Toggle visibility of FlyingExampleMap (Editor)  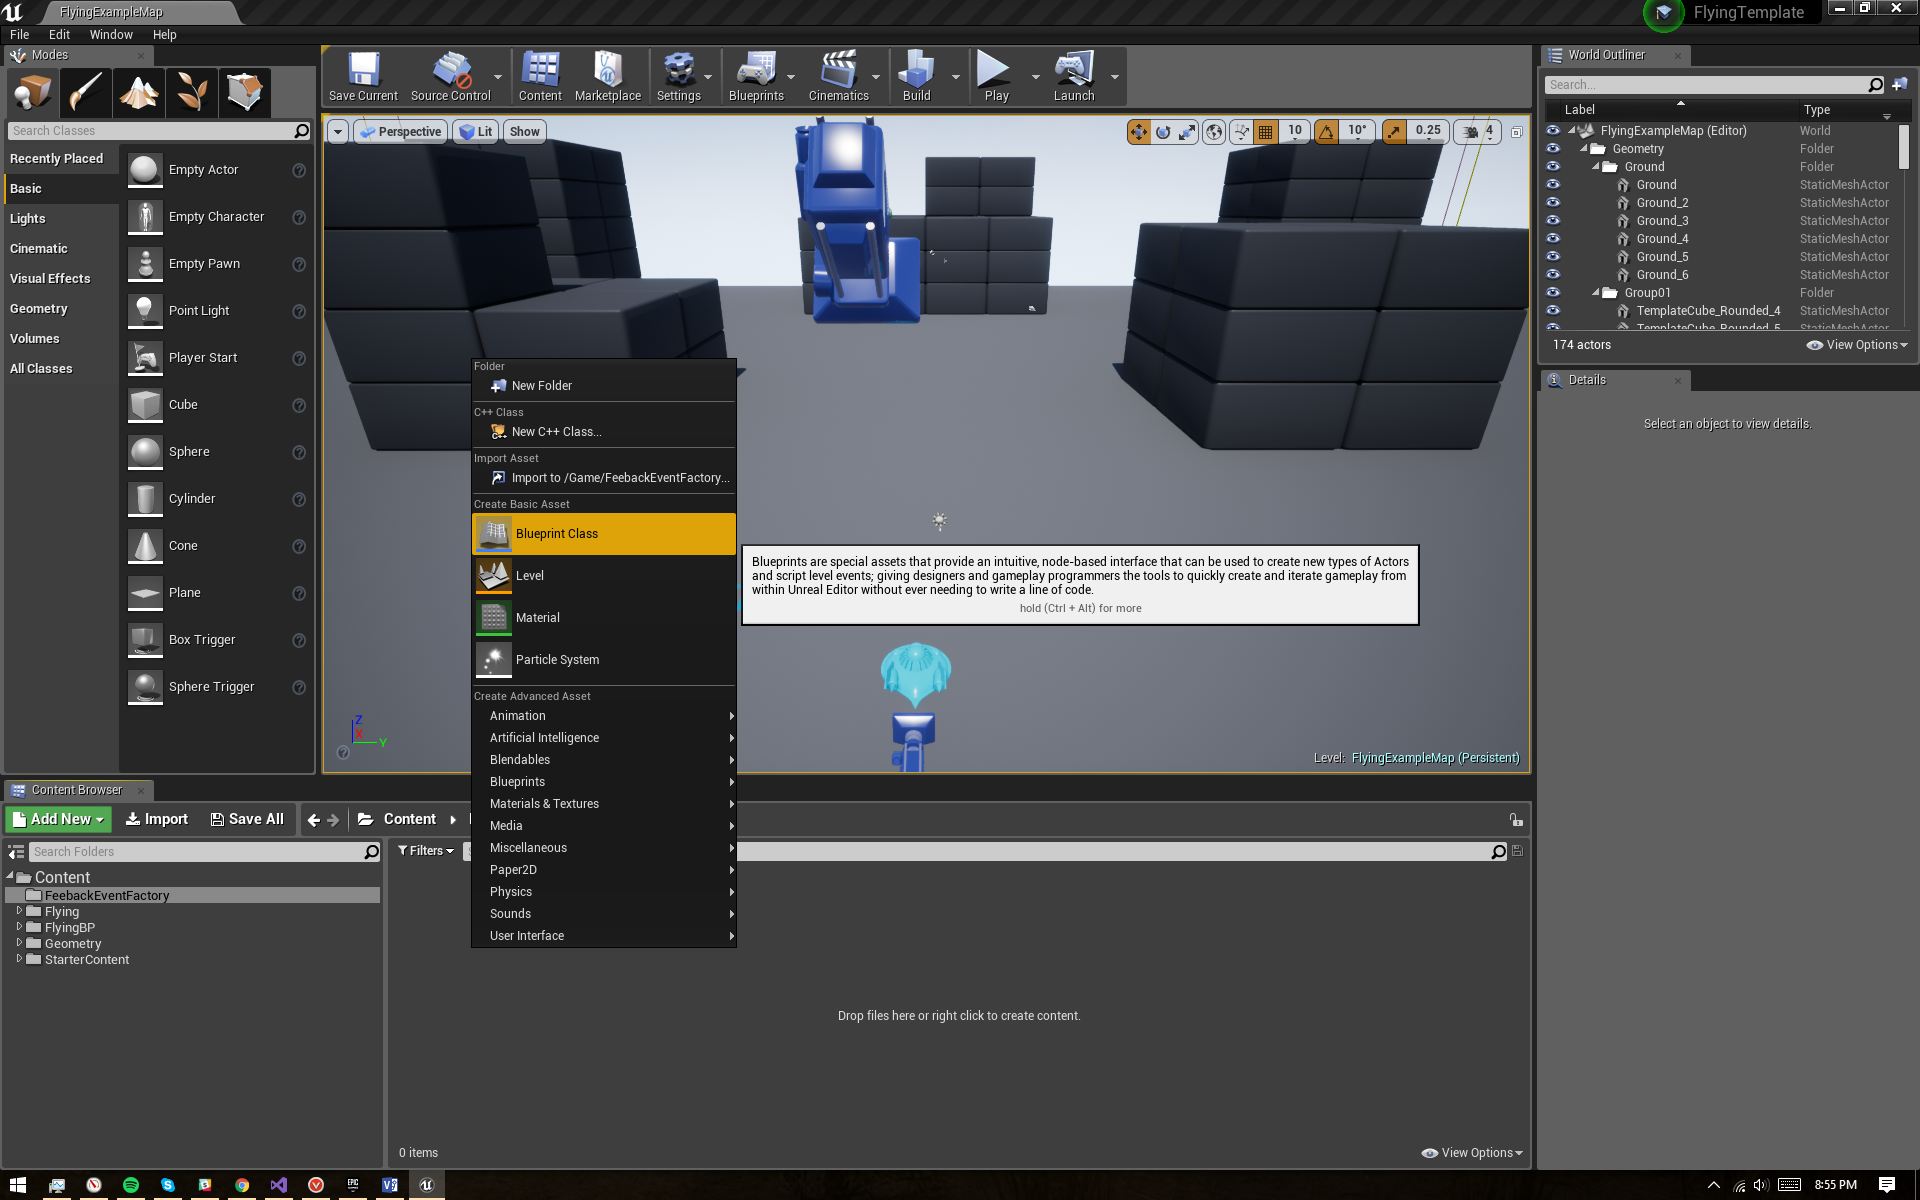1553,131
